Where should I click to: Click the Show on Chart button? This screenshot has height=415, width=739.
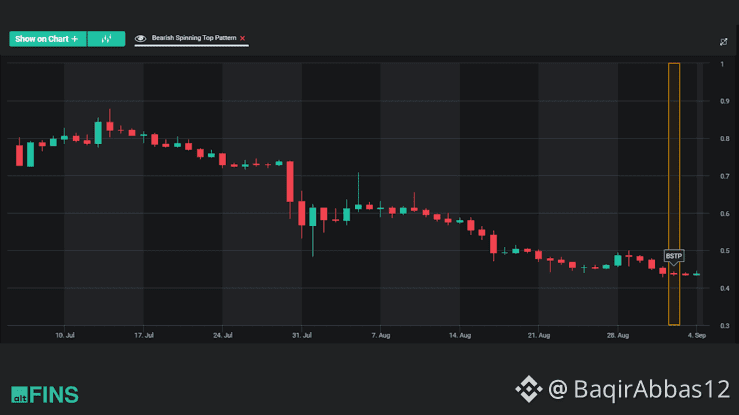48,39
